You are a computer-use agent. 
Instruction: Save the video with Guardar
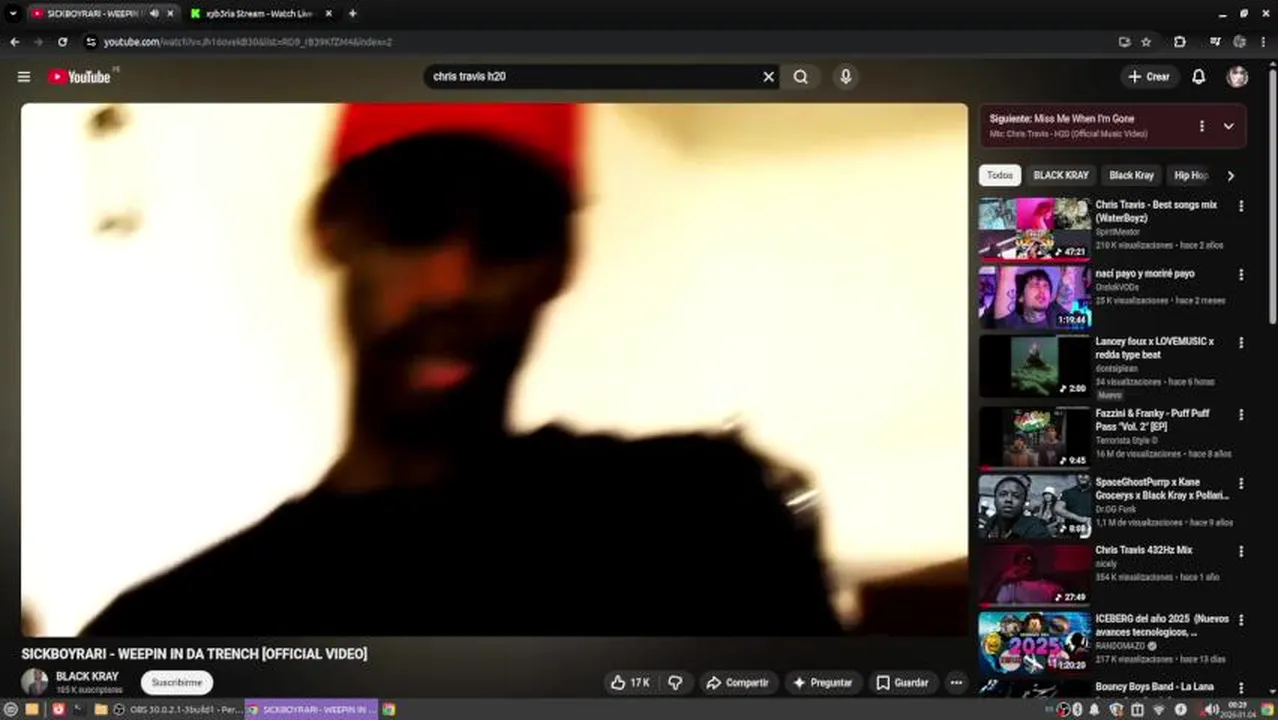(902, 683)
